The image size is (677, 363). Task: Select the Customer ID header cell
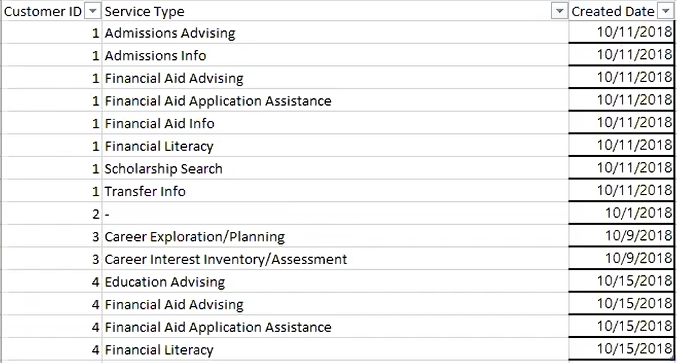[x=52, y=11]
